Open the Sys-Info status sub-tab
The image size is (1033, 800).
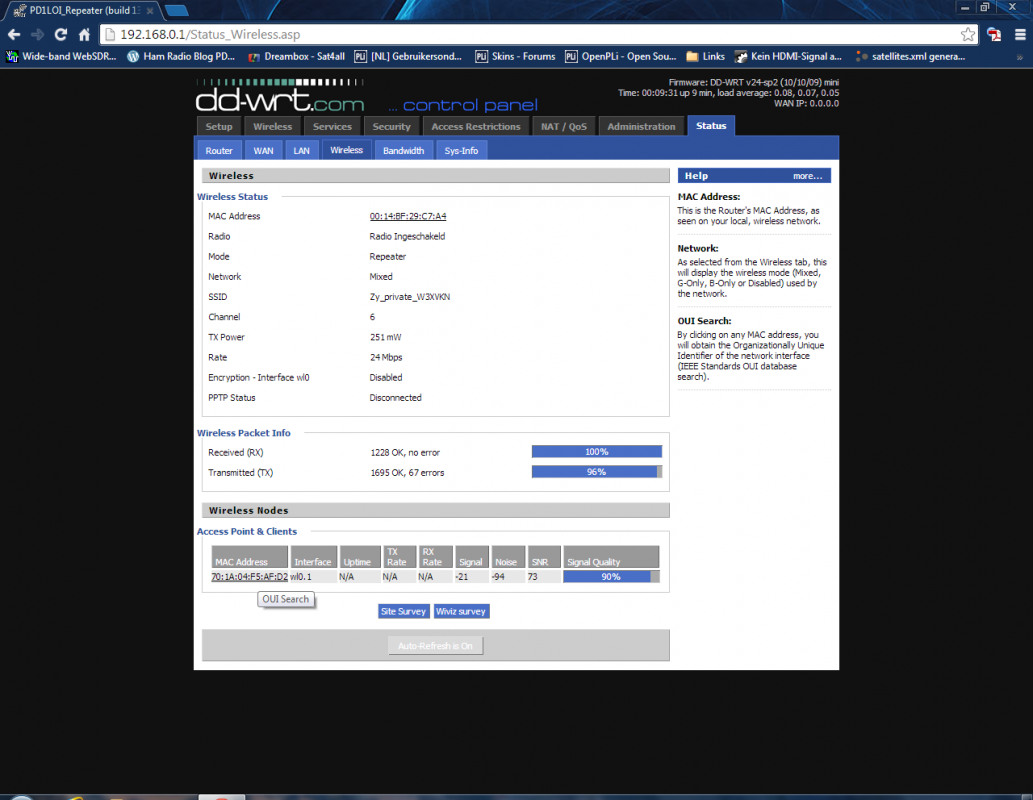[x=461, y=151]
